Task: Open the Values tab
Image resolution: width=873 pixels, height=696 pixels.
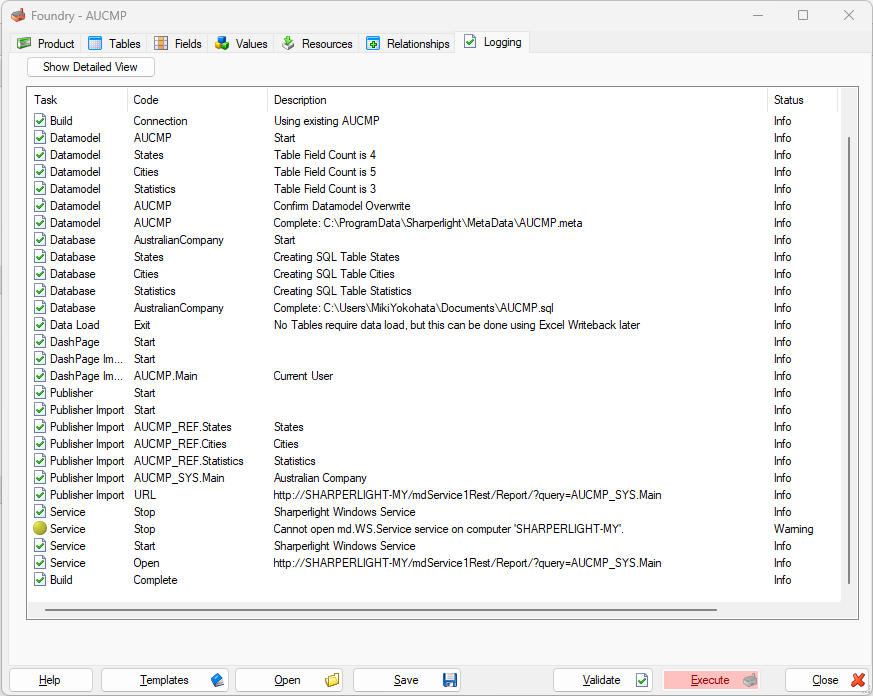Action: tap(241, 43)
